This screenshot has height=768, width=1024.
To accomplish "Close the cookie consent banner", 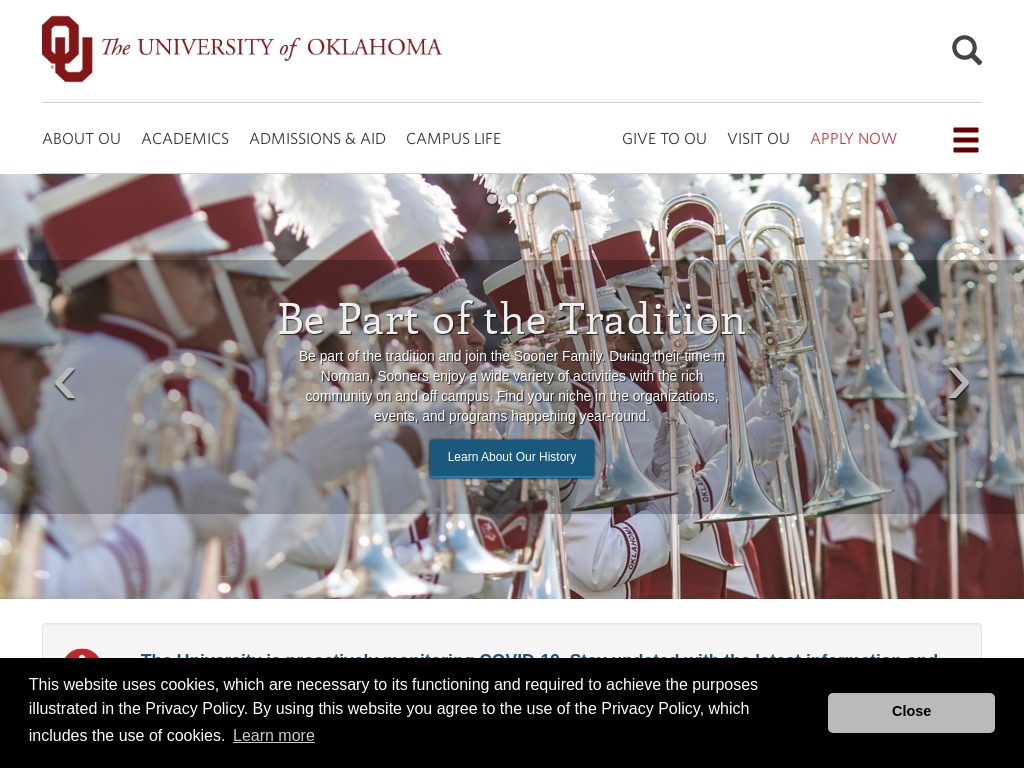I will (x=911, y=712).
